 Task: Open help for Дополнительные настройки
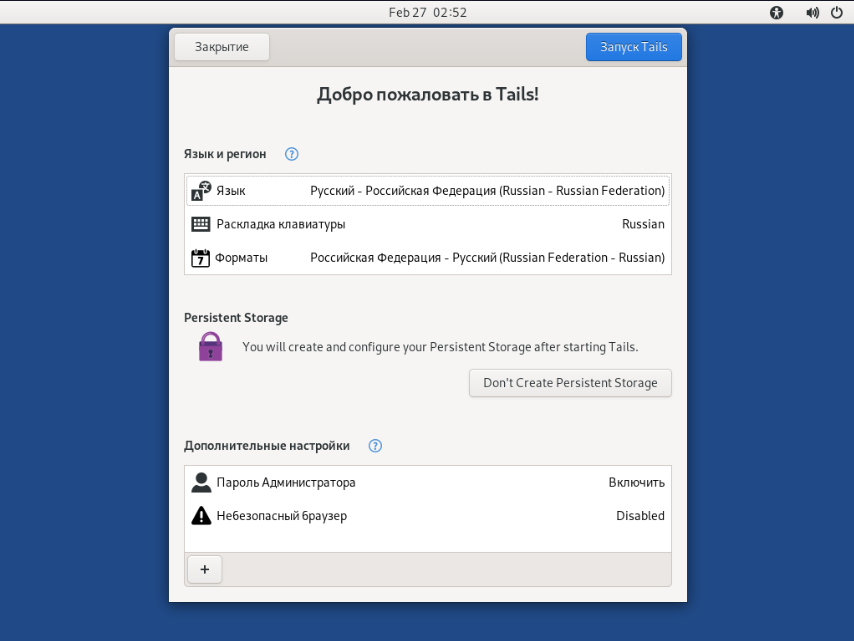[375, 446]
